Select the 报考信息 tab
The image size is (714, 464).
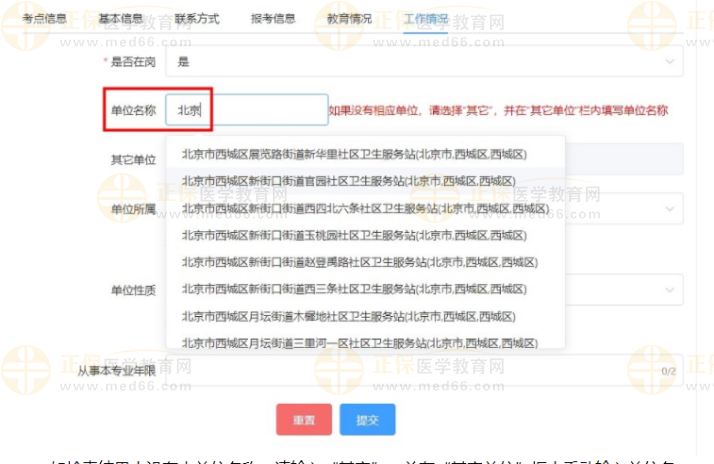pyautogui.click(x=272, y=19)
